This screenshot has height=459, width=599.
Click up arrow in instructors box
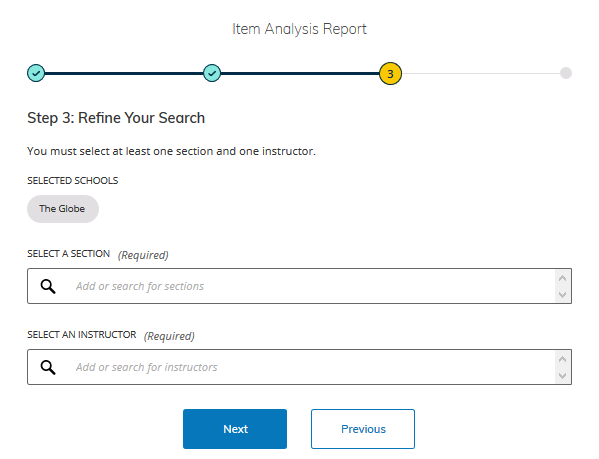[x=562, y=359]
